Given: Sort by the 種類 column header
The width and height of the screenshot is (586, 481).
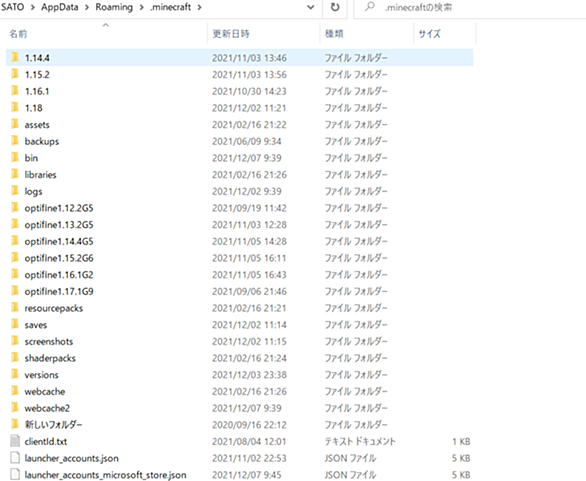Looking at the screenshot, I should coord(334,34).
